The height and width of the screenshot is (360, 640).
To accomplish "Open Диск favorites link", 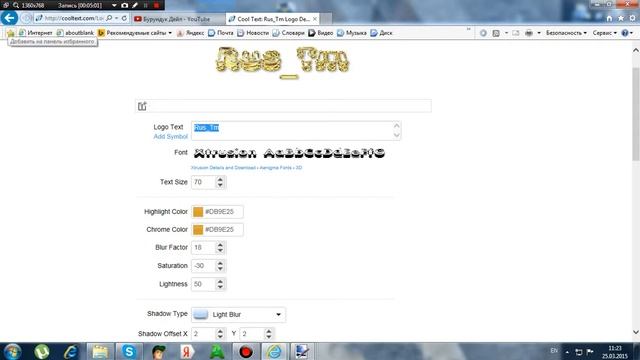I will [x=382, y=33].
